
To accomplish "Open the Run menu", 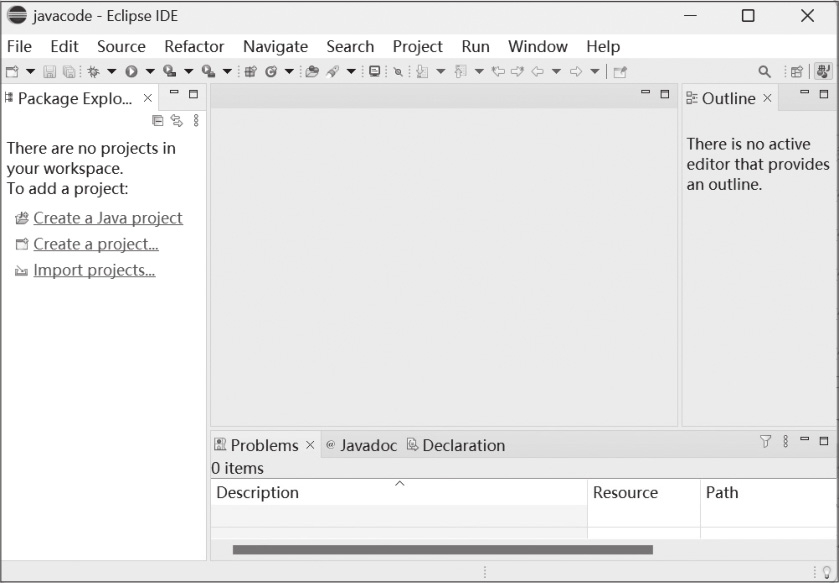I will [x=476, y=47].
